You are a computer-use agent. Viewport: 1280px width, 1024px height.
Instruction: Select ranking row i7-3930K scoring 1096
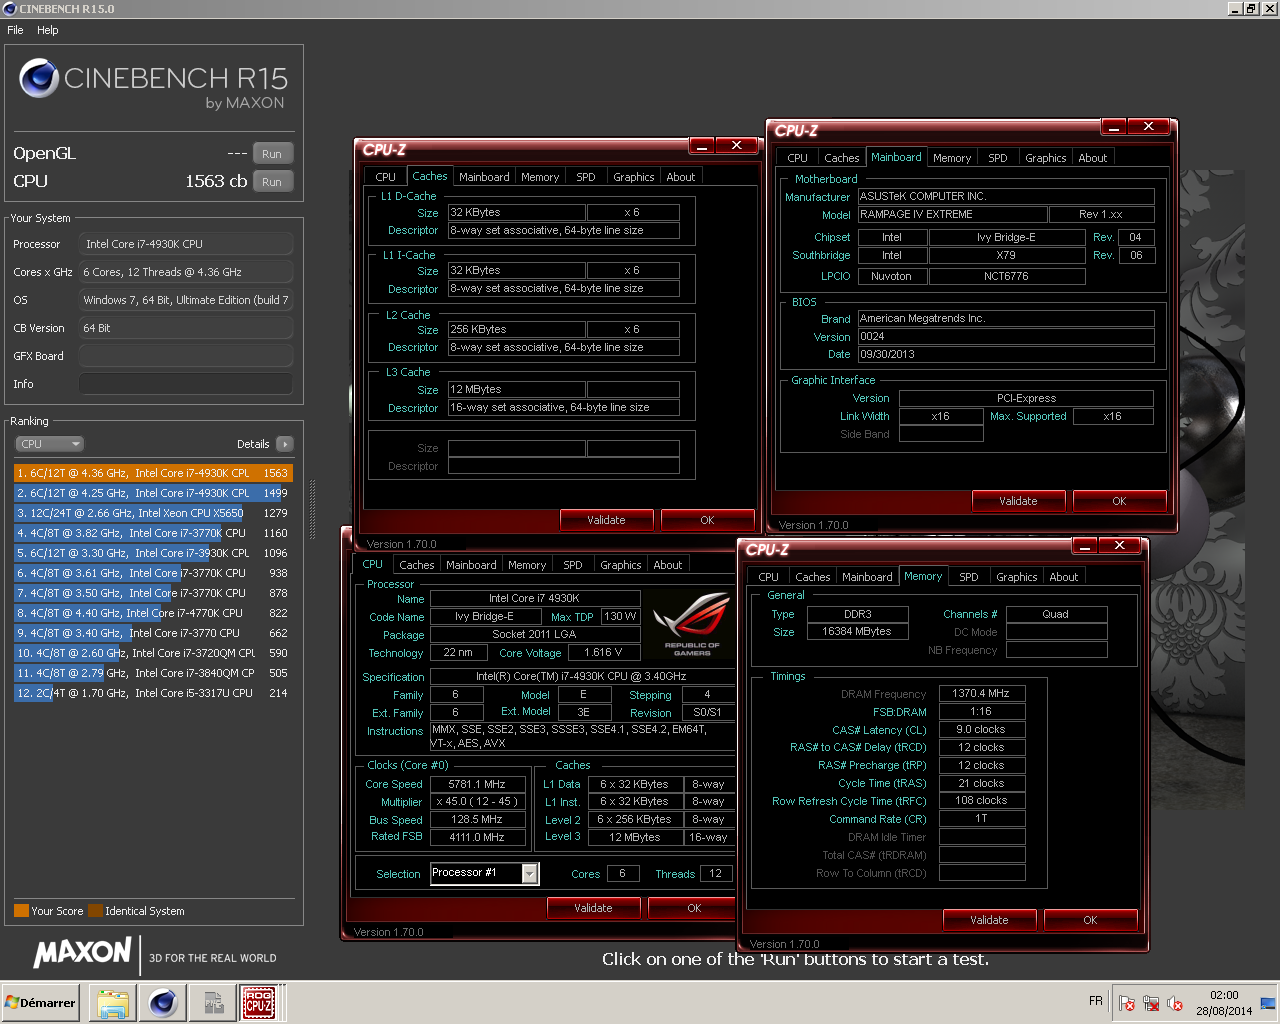click(x=153, y=553)
